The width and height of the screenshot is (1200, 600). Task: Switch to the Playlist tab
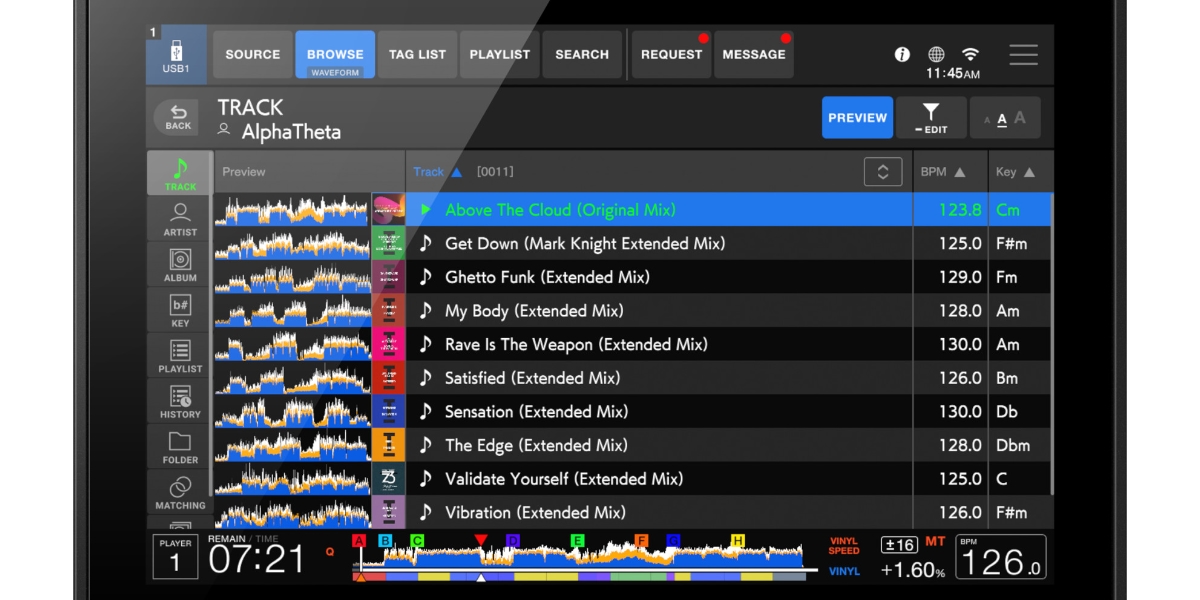coord(500,55)
